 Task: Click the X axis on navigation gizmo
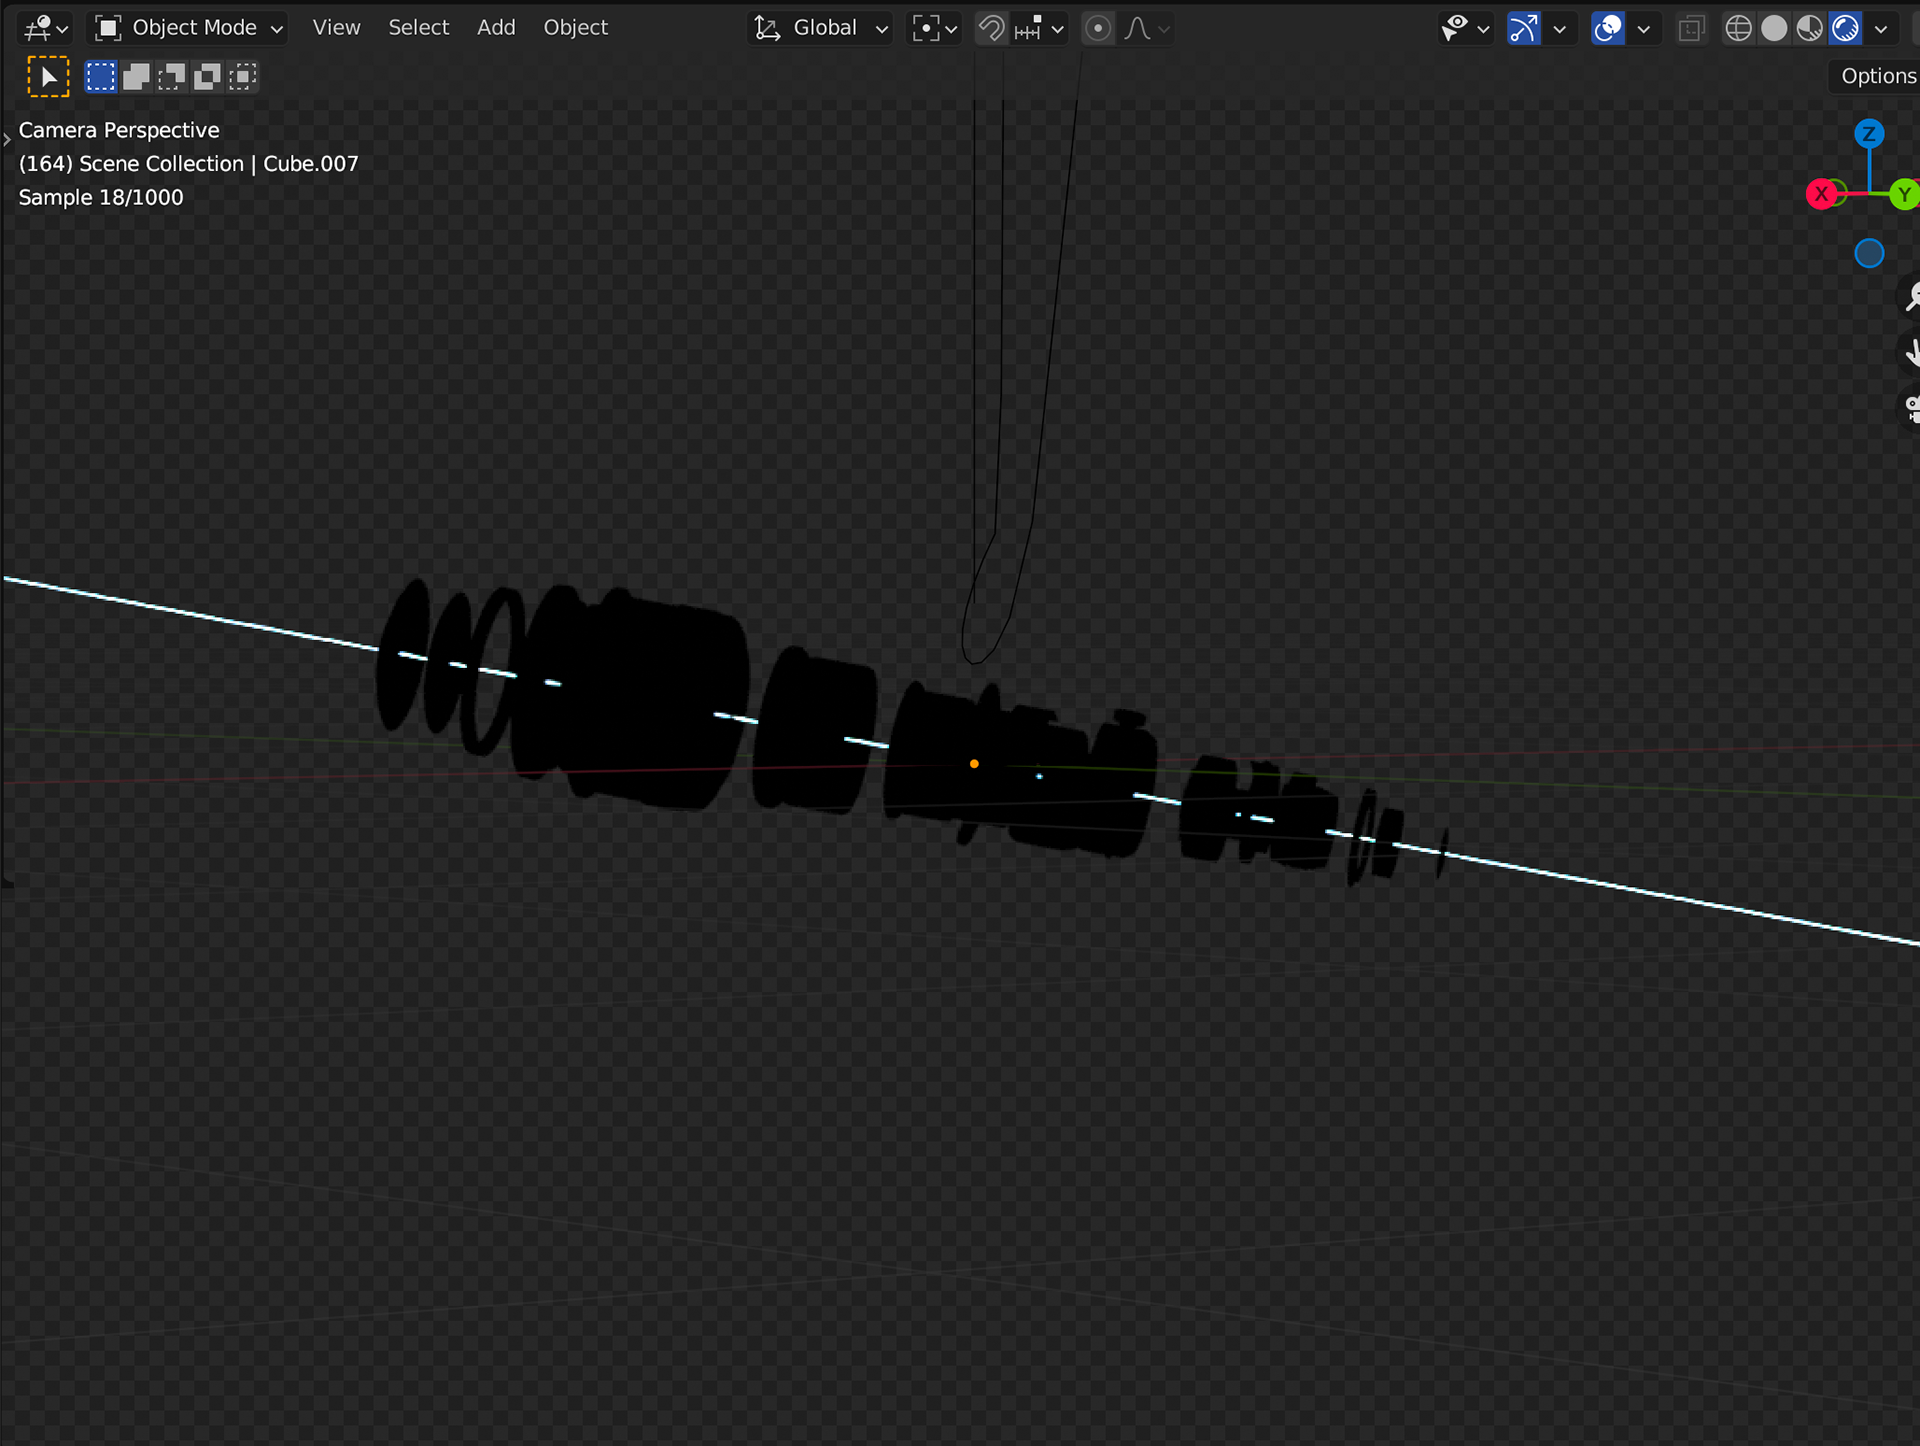pos(1822,194)
